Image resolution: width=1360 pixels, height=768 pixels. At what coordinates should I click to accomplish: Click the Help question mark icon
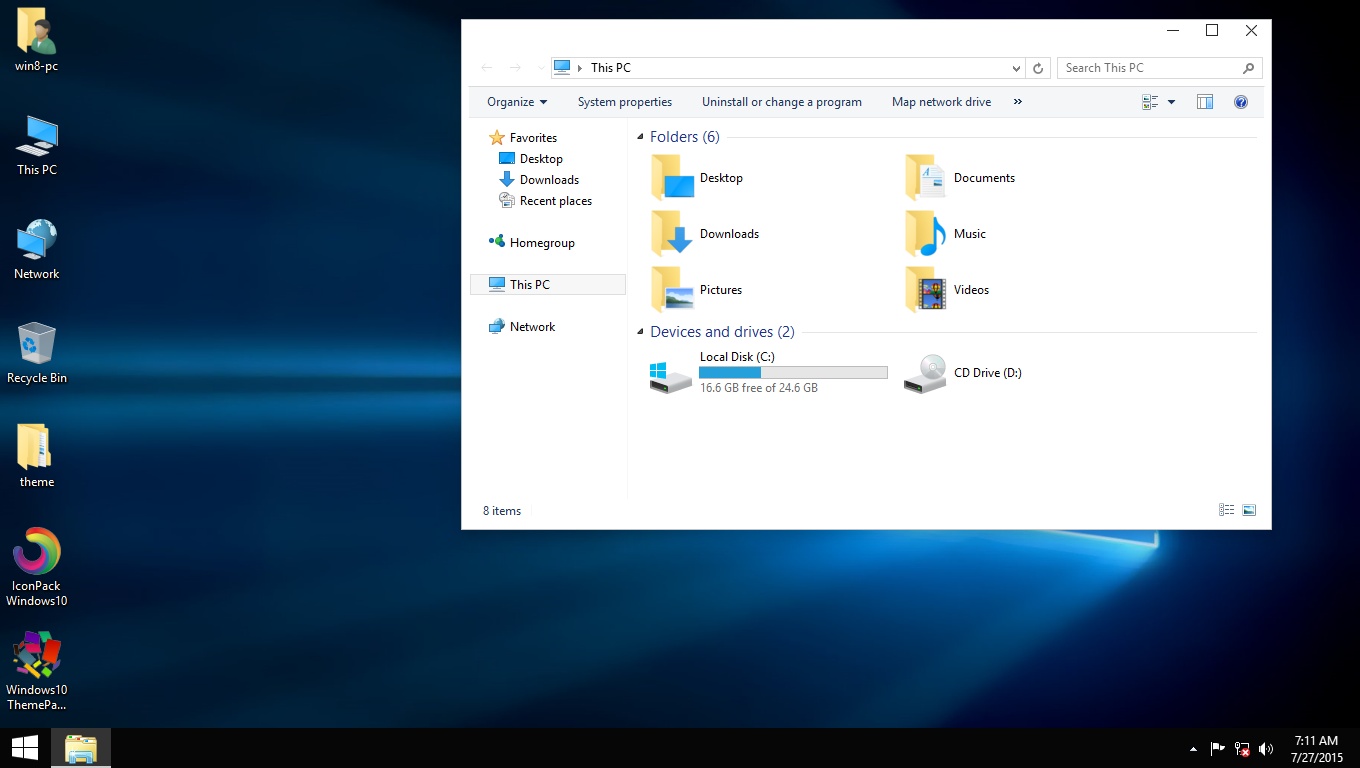tap(1241, 101)
